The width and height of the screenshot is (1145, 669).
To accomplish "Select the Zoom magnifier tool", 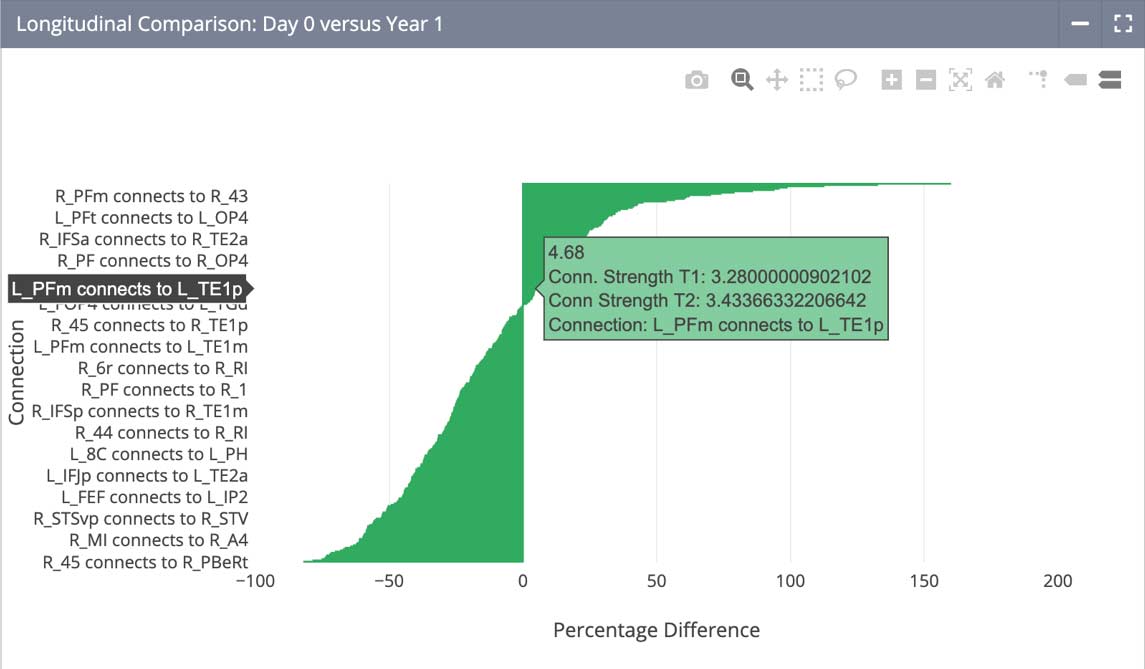I will click(741, 80).
